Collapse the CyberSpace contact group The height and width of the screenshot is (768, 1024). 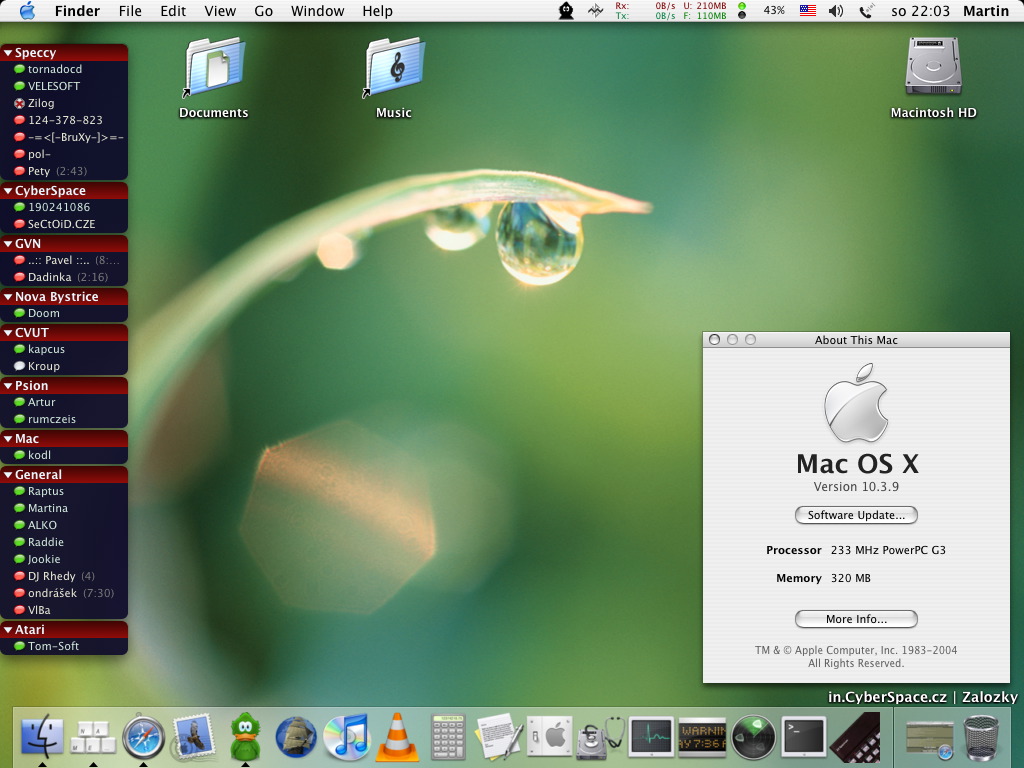(8, 191)
